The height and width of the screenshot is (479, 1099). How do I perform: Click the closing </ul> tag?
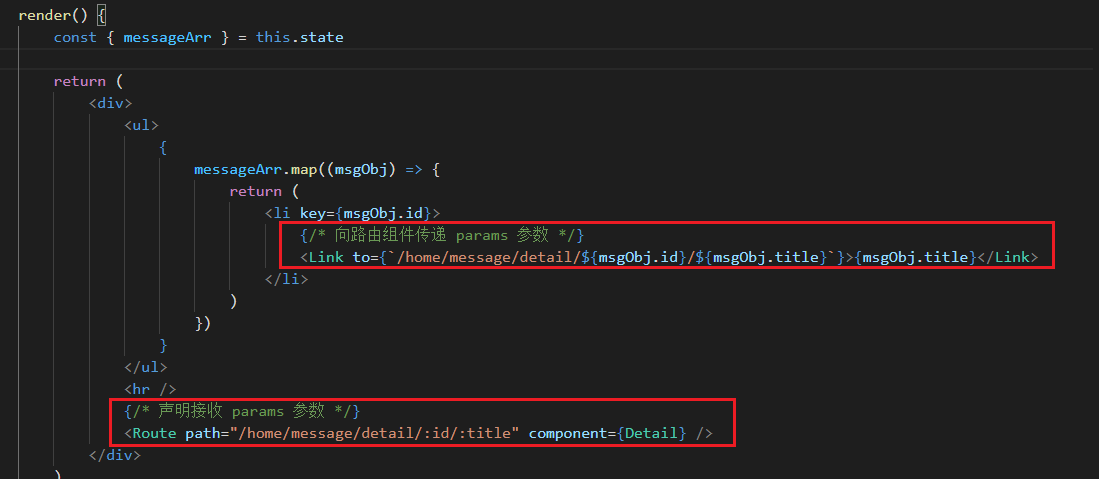pyautogui.click(x=146, y=367)
